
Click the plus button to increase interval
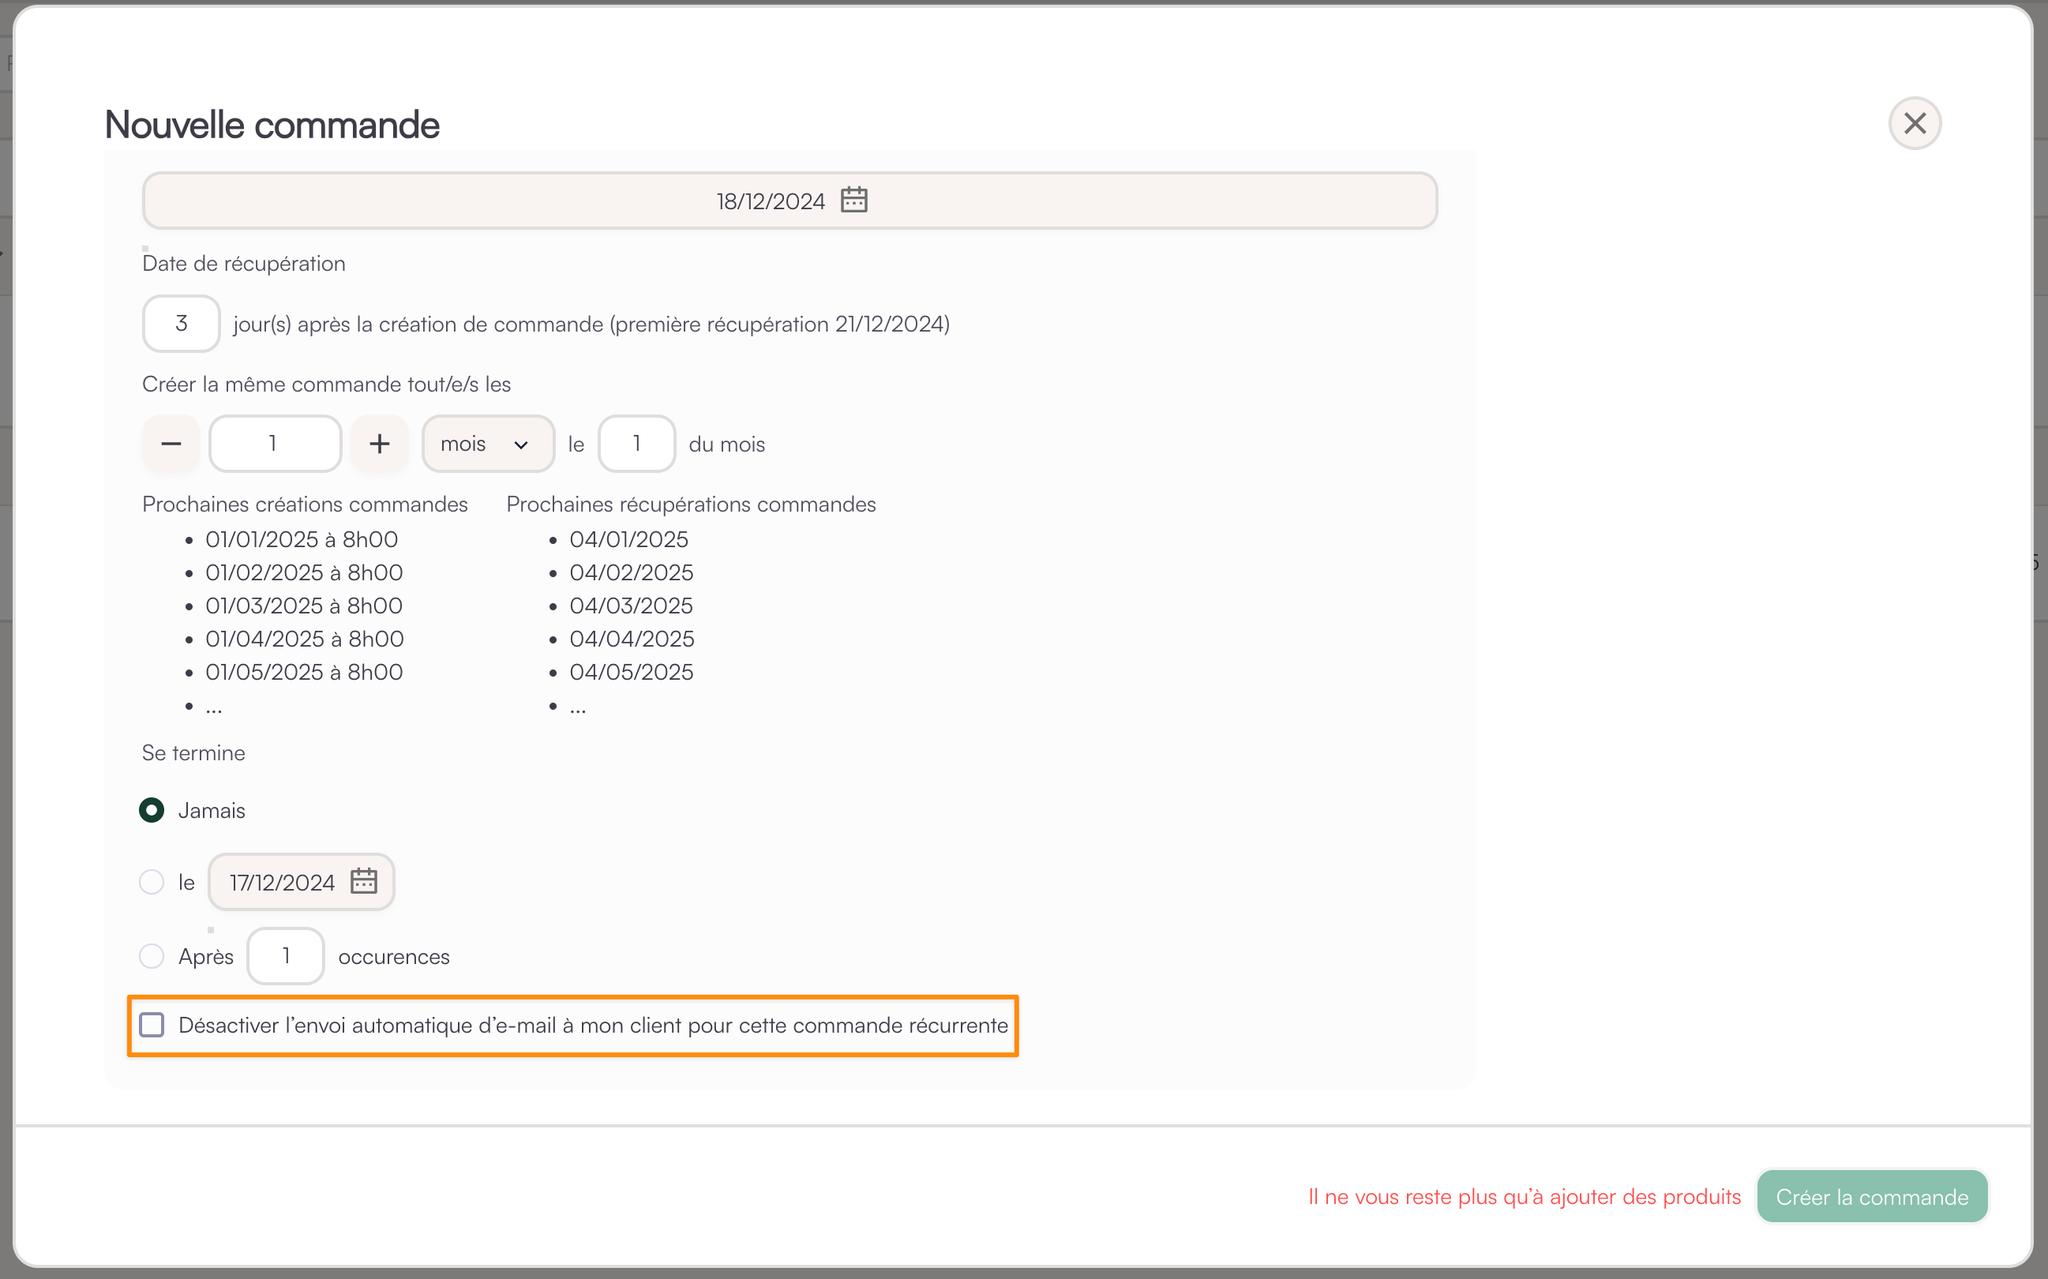click(379, 444)
